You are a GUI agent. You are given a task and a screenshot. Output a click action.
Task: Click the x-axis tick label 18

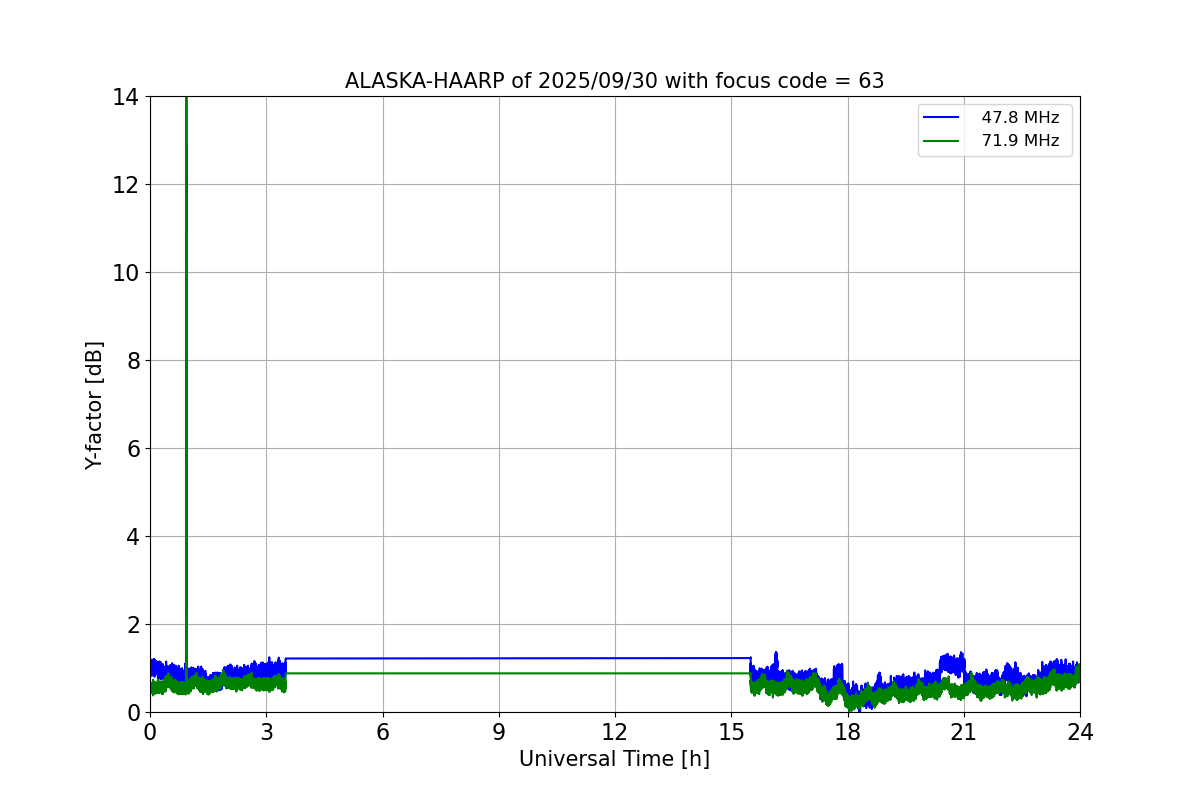click(848, 732)
